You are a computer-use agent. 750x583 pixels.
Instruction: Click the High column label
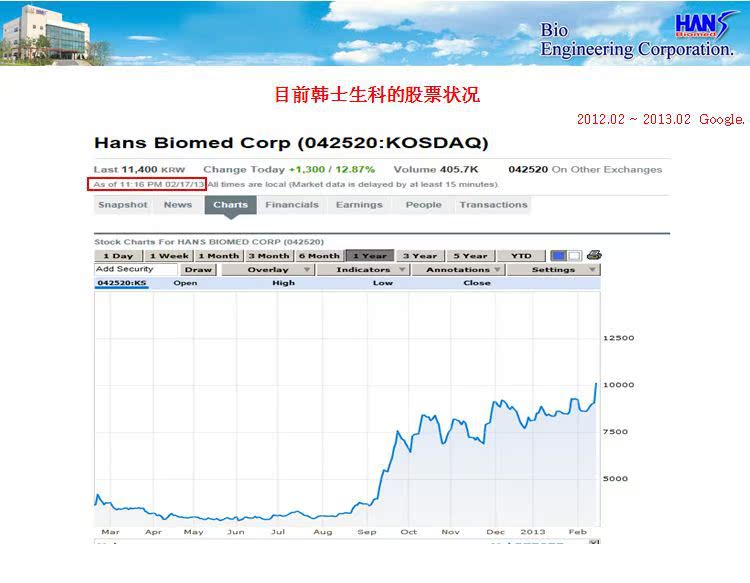283,283
